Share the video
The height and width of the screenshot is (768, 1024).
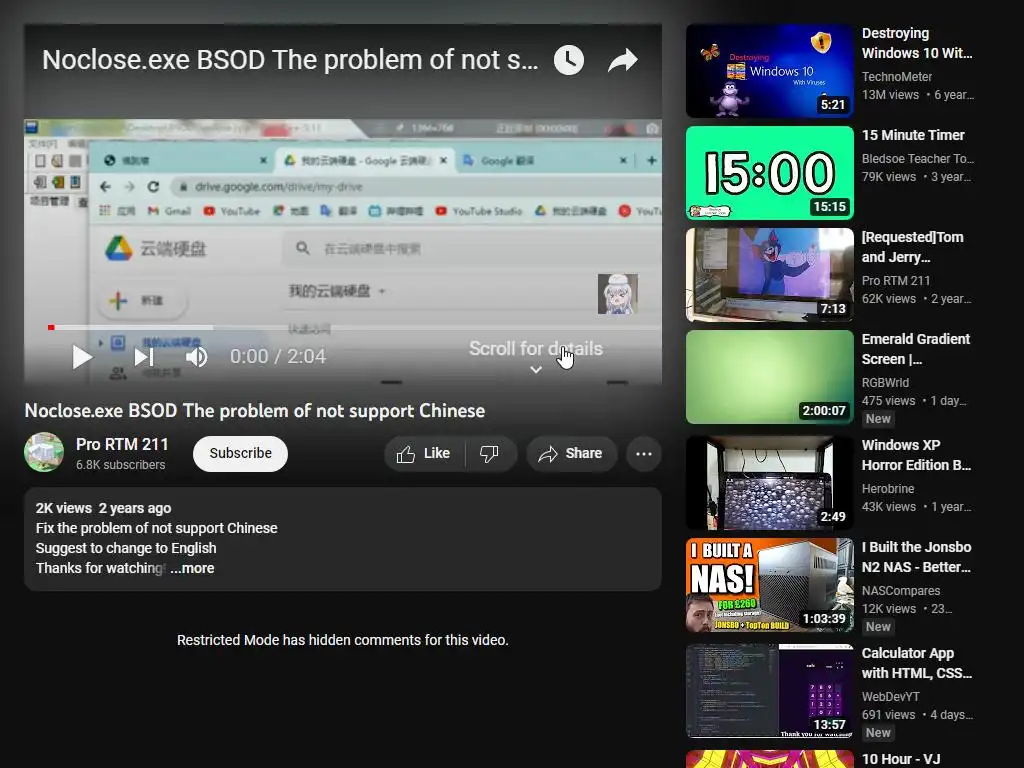[571, 453]
